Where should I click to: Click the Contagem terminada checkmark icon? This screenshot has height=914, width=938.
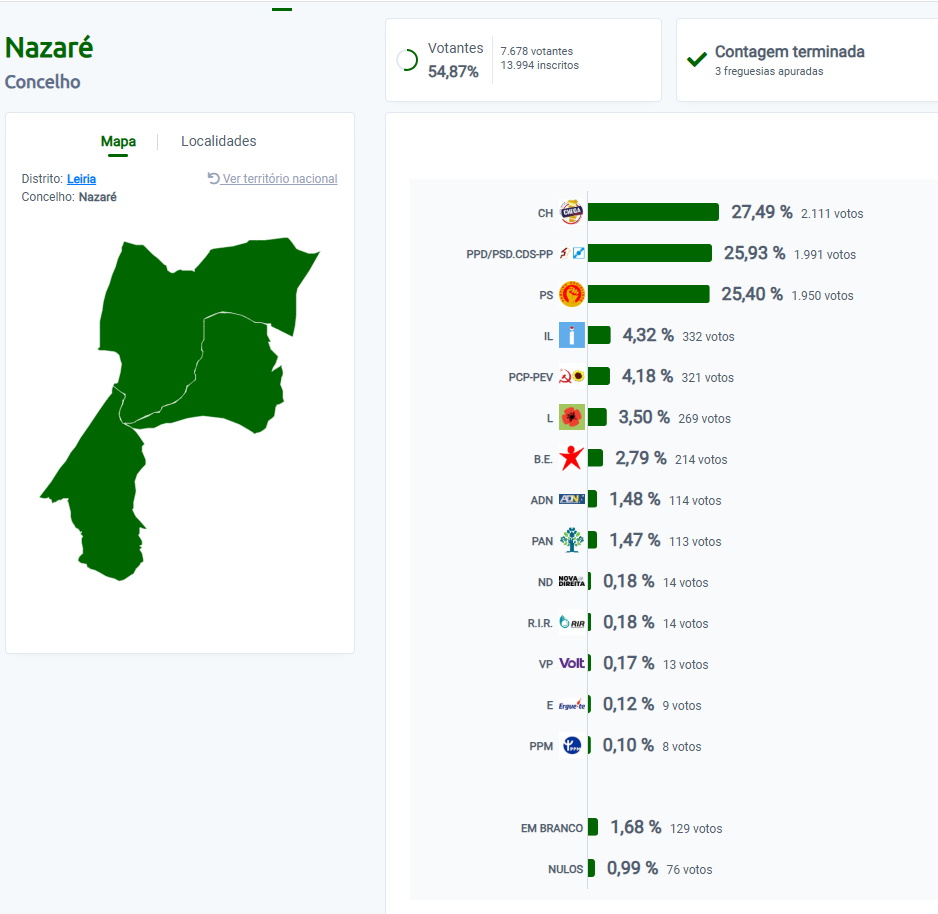tap(697, 59)
